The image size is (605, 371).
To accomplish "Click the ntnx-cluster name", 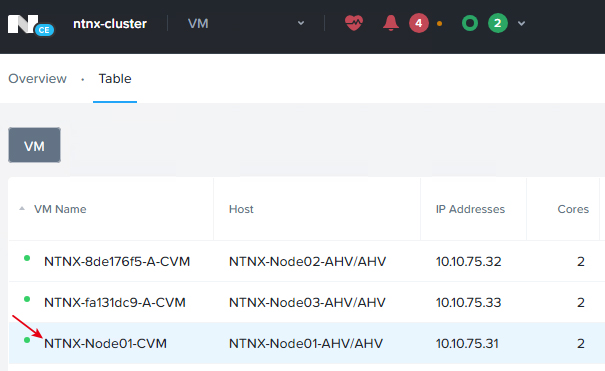I will point(110,24).
